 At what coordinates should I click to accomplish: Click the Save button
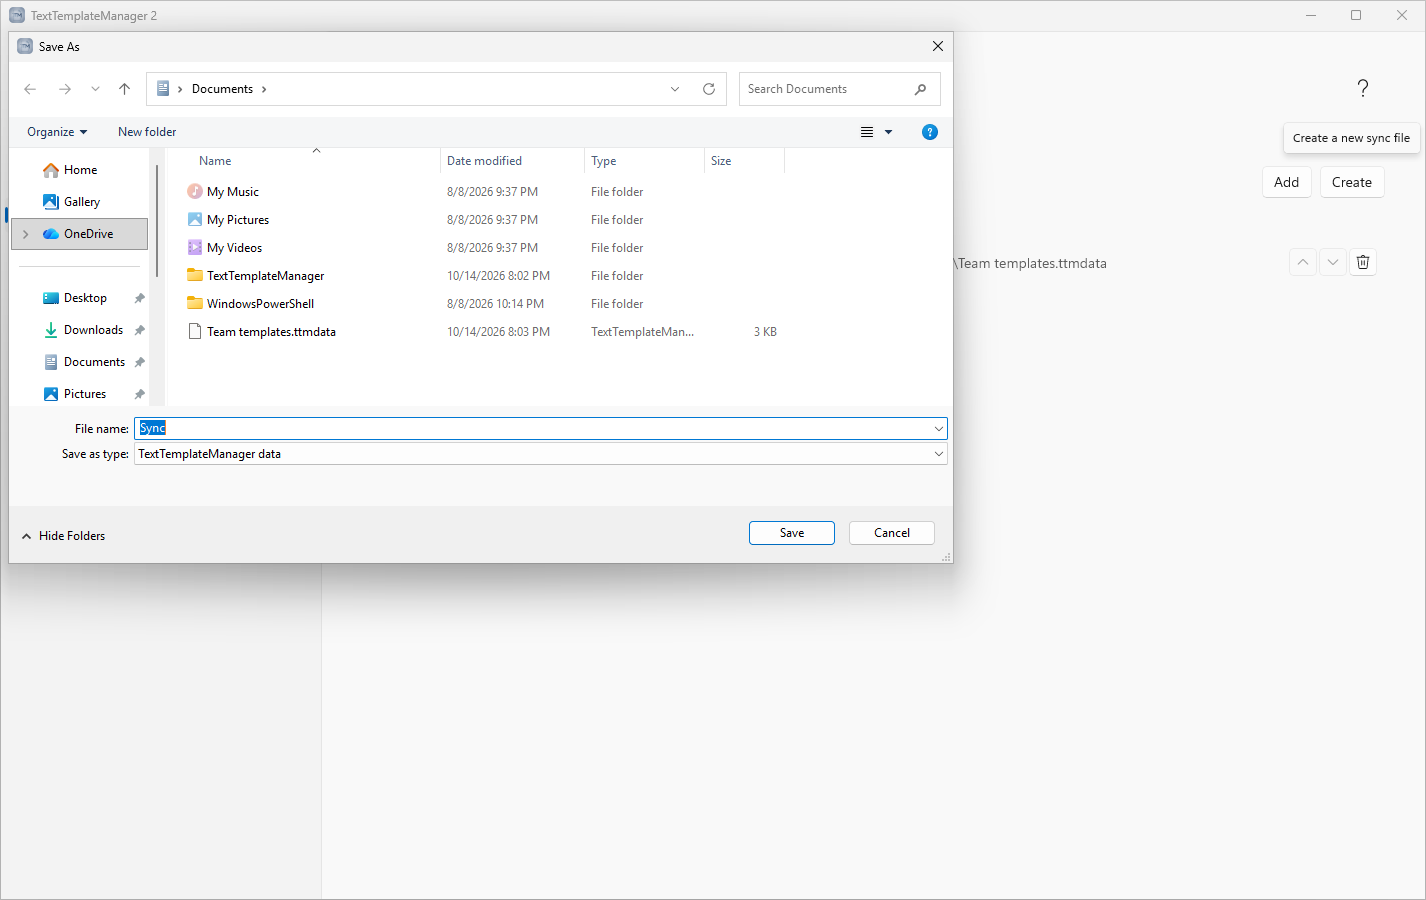(792, 533)
